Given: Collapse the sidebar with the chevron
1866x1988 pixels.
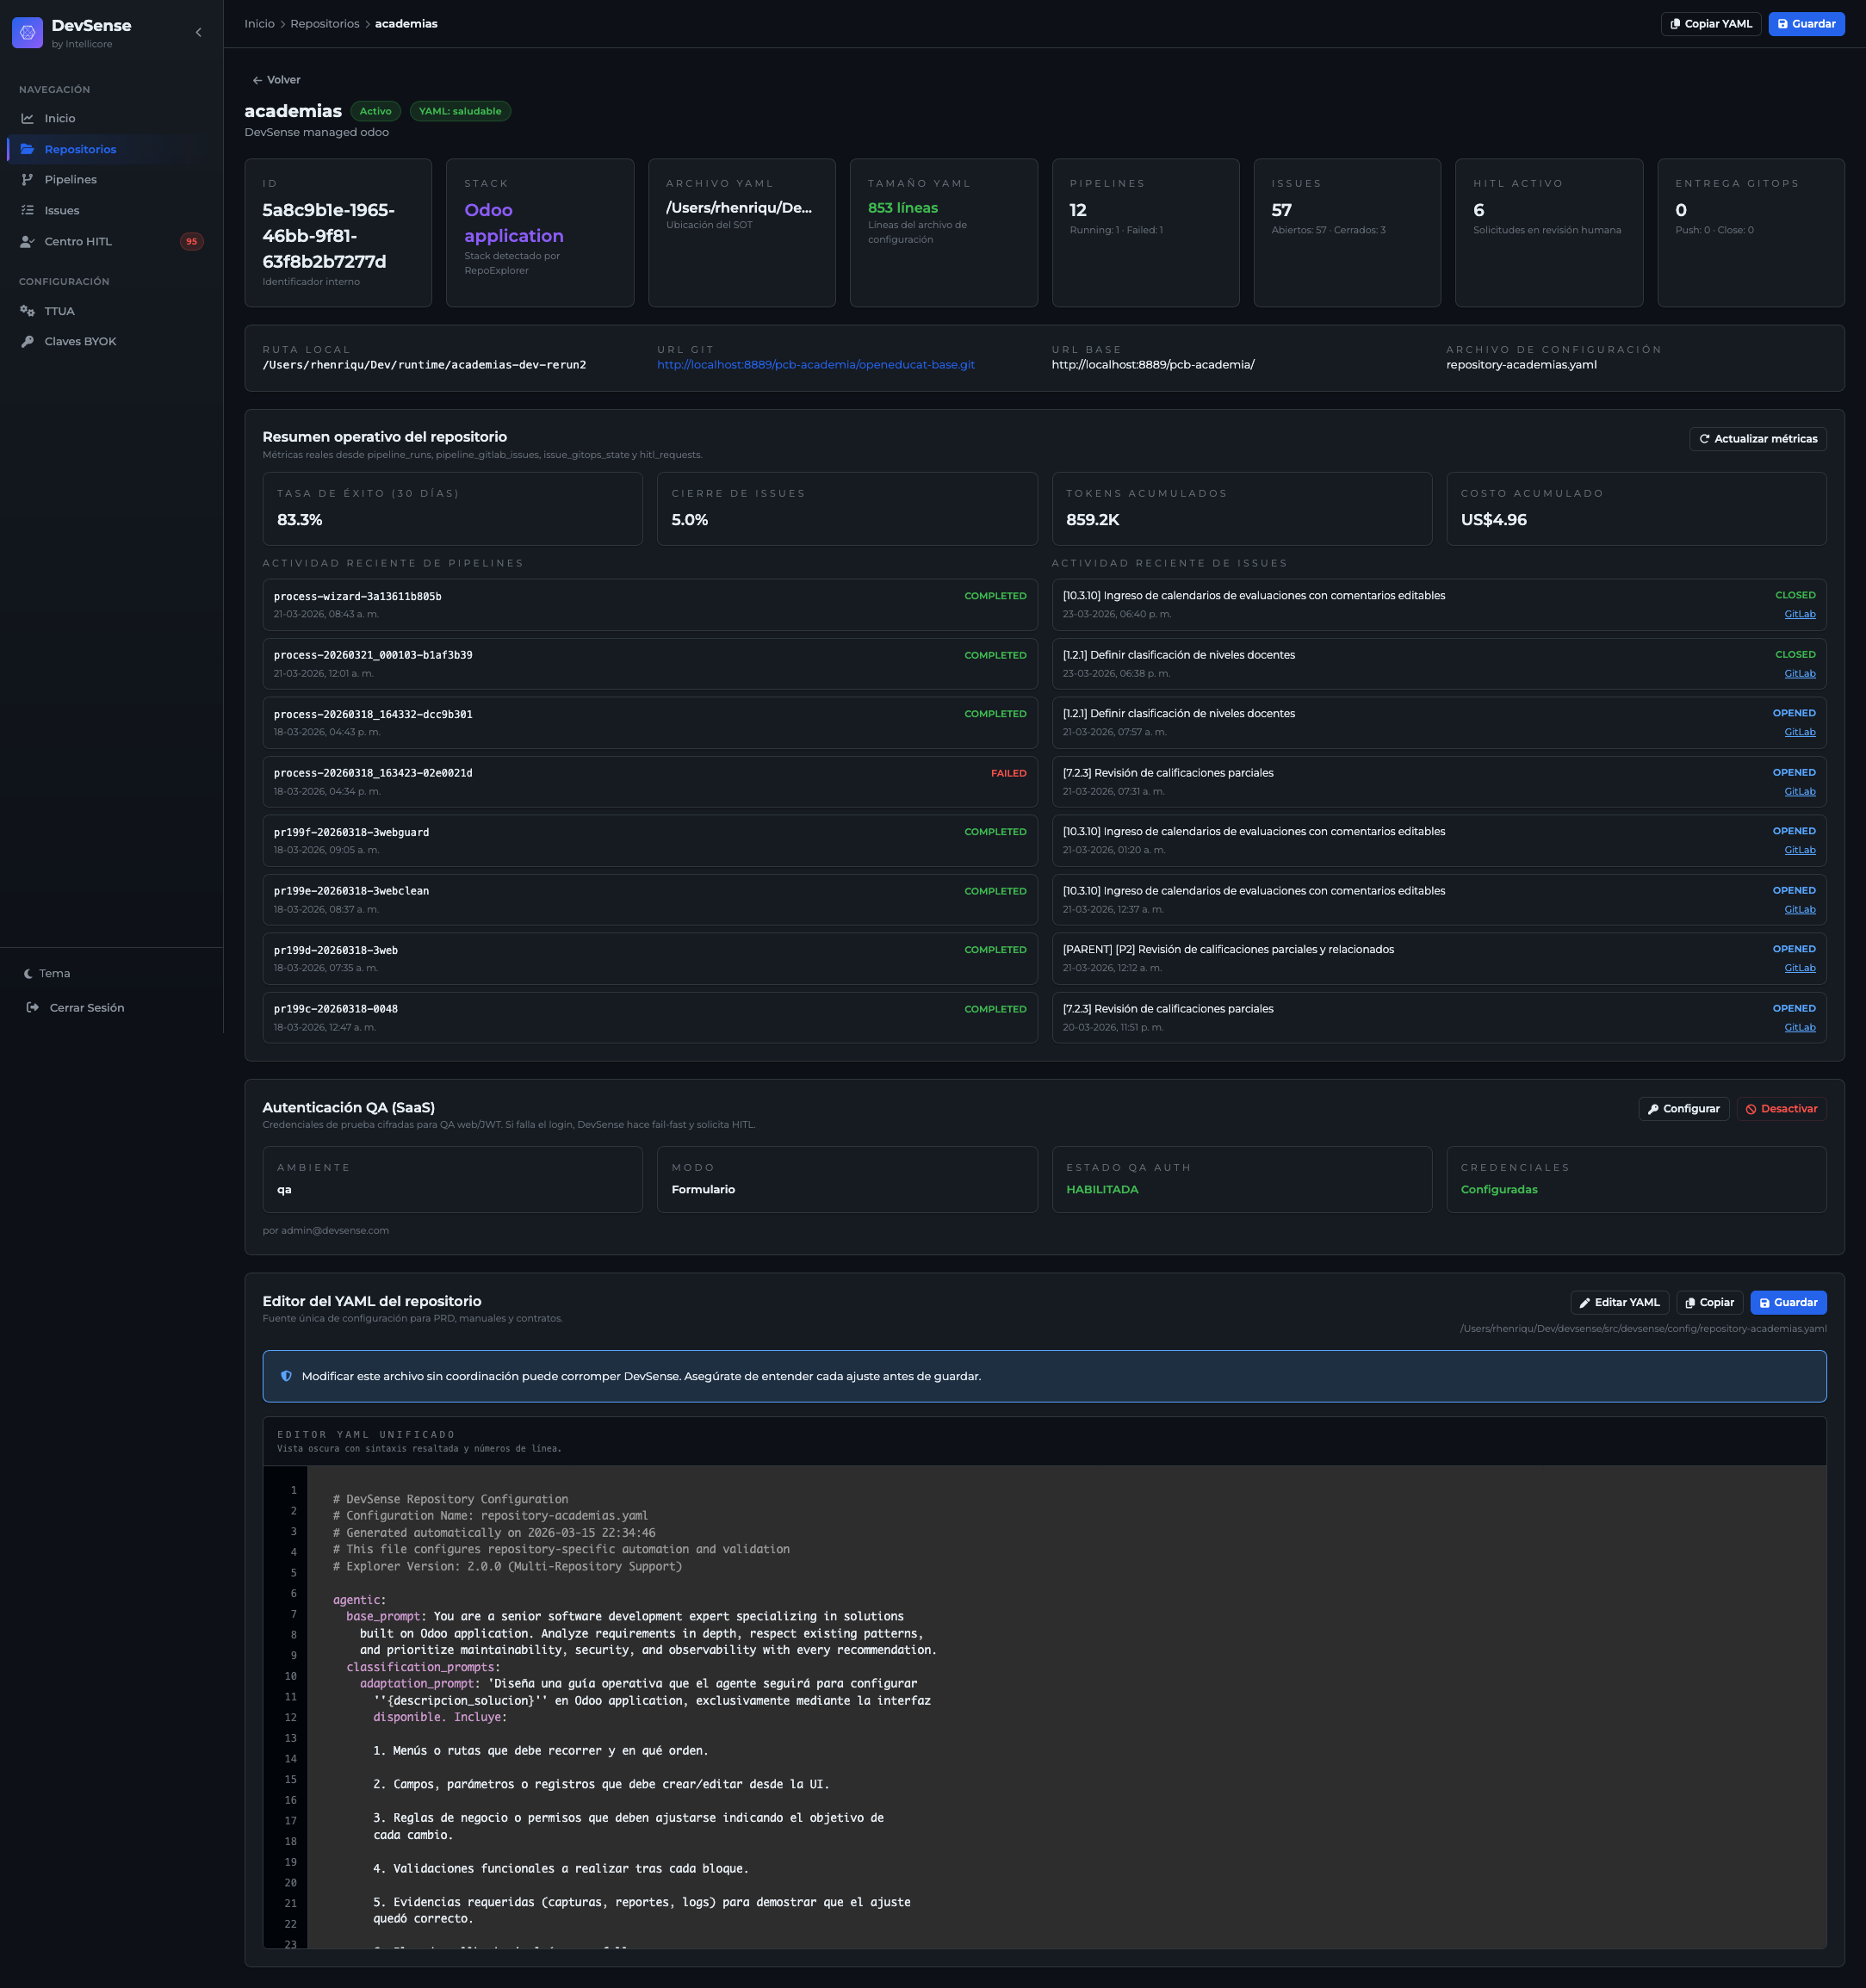Looking at the screenshot, I should tap(198, 32).
